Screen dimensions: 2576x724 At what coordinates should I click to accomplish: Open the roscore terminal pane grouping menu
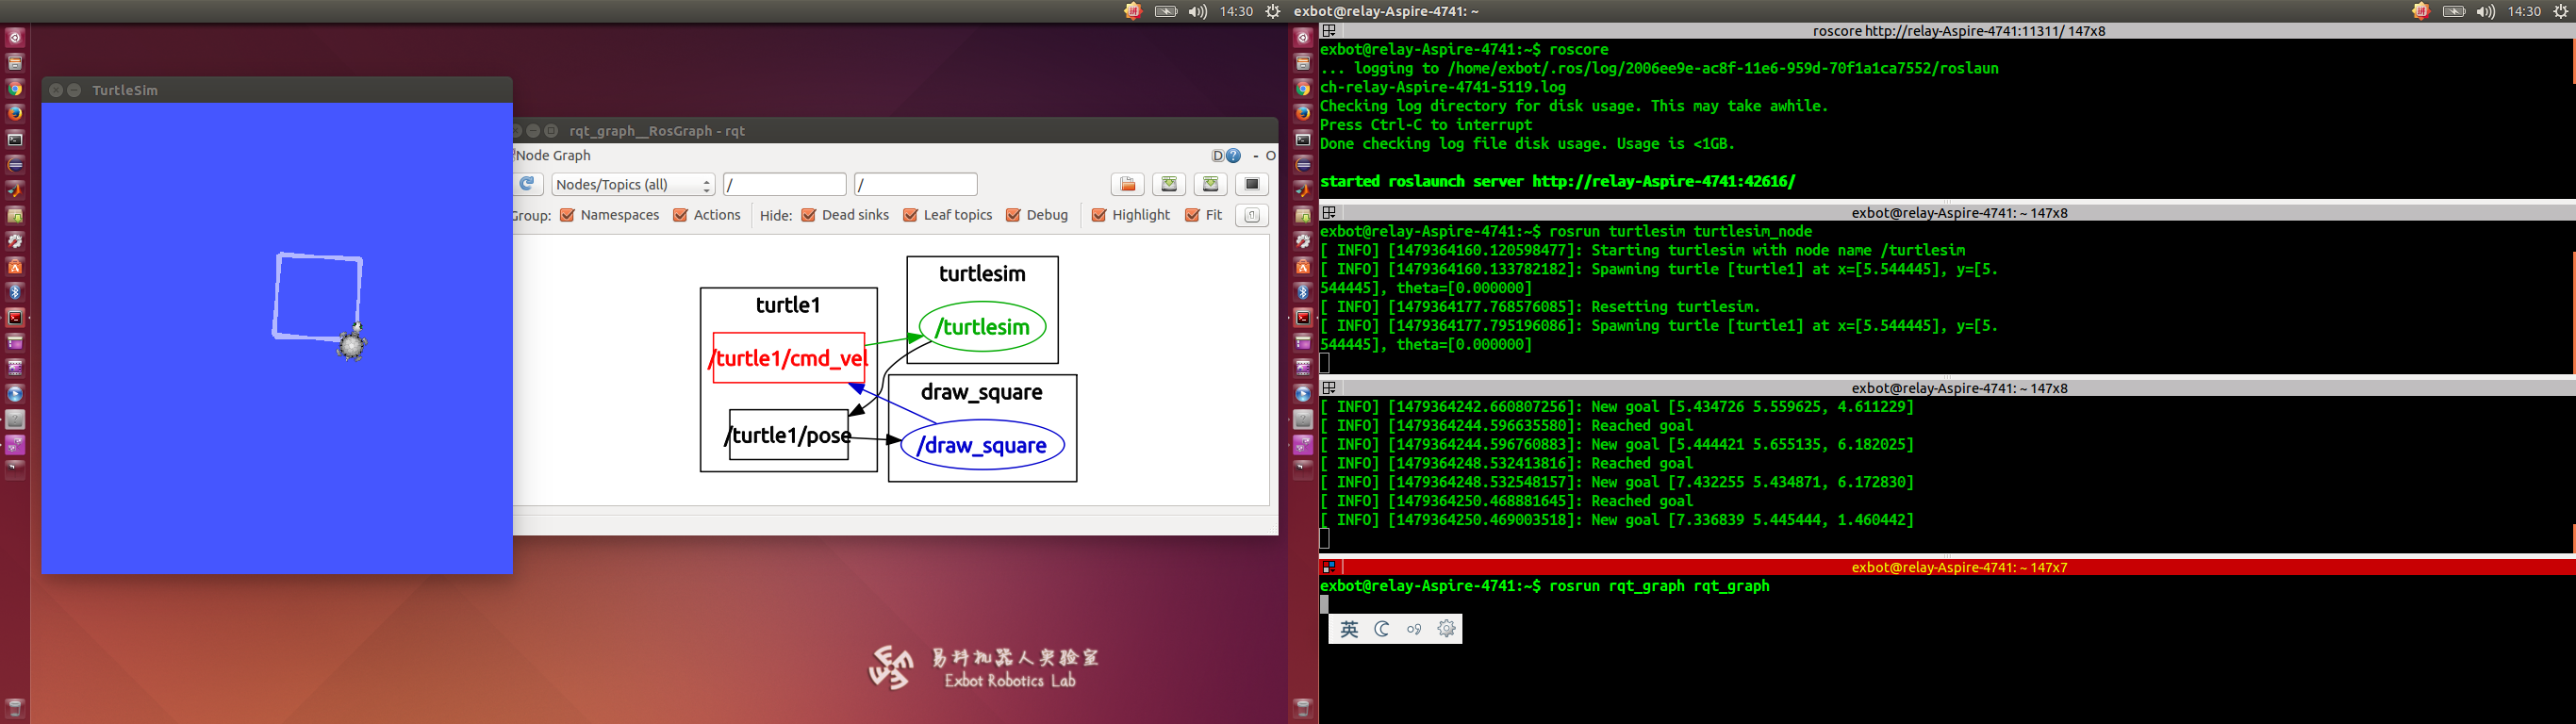tap(1329, 31)
